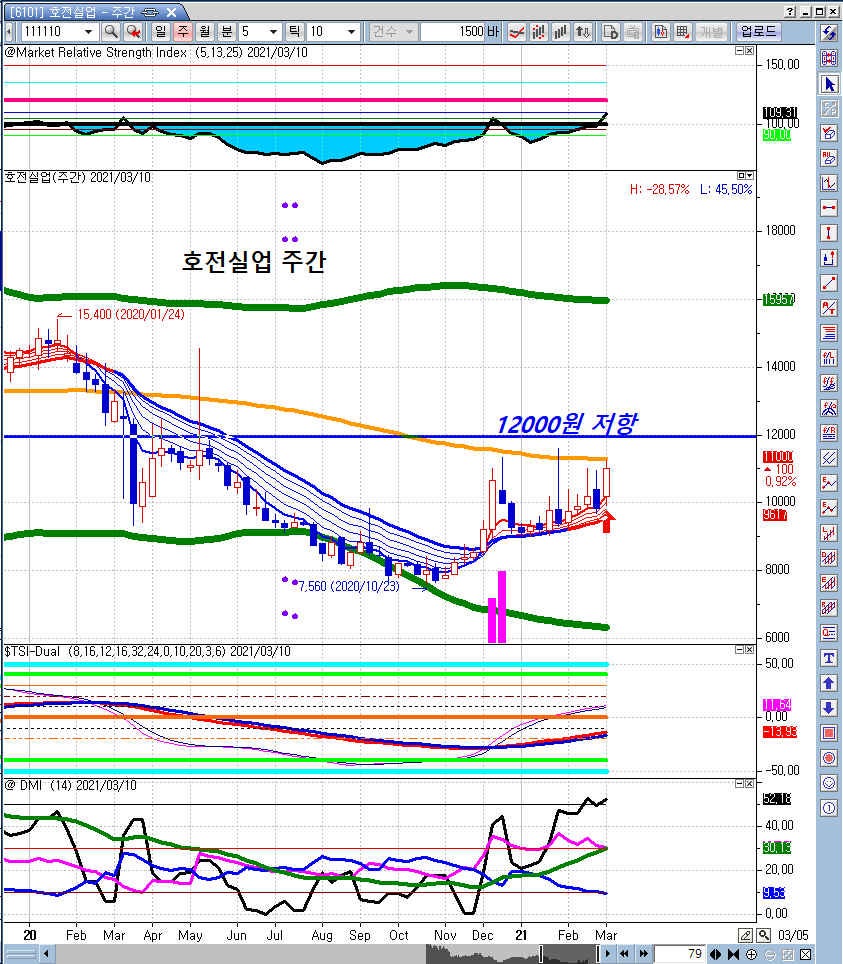The width and height of the screenshot is (843, 964).
Task: Switch chart to daily (일) period
Action: (x=160, y=31)
